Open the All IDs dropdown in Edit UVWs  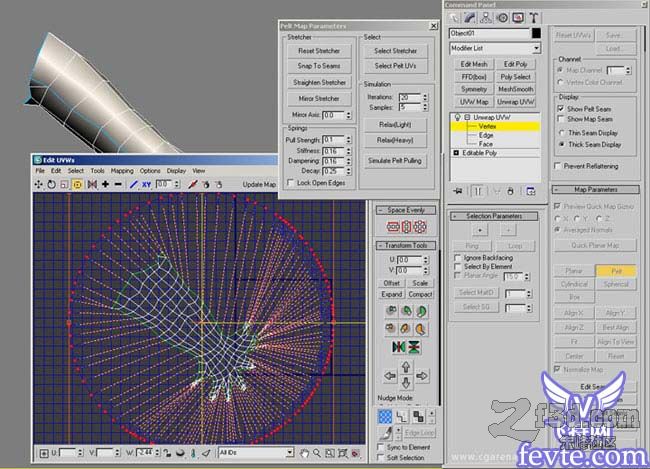(290, 452)
